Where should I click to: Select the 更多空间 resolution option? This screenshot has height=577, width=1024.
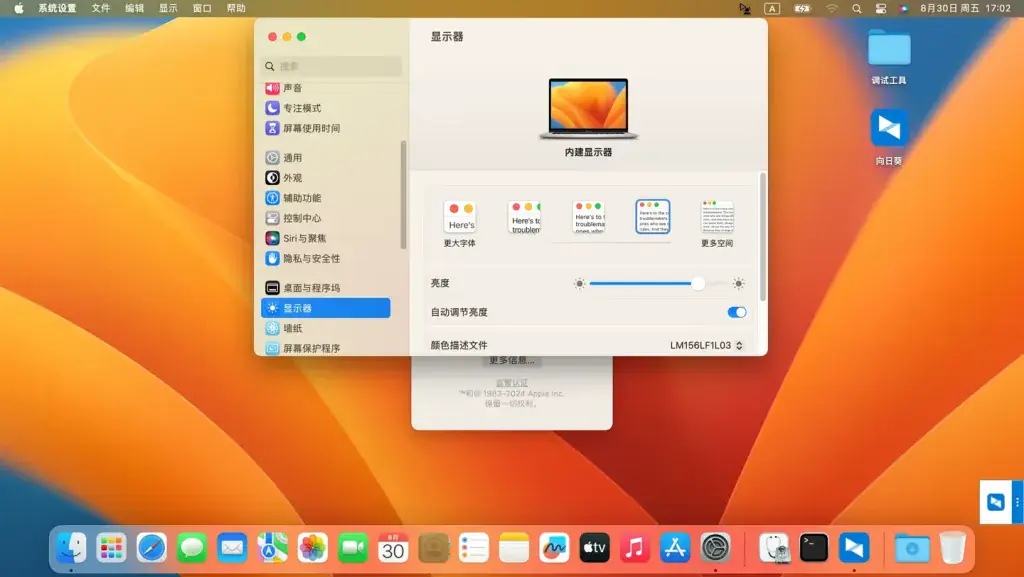click(717, 223)
